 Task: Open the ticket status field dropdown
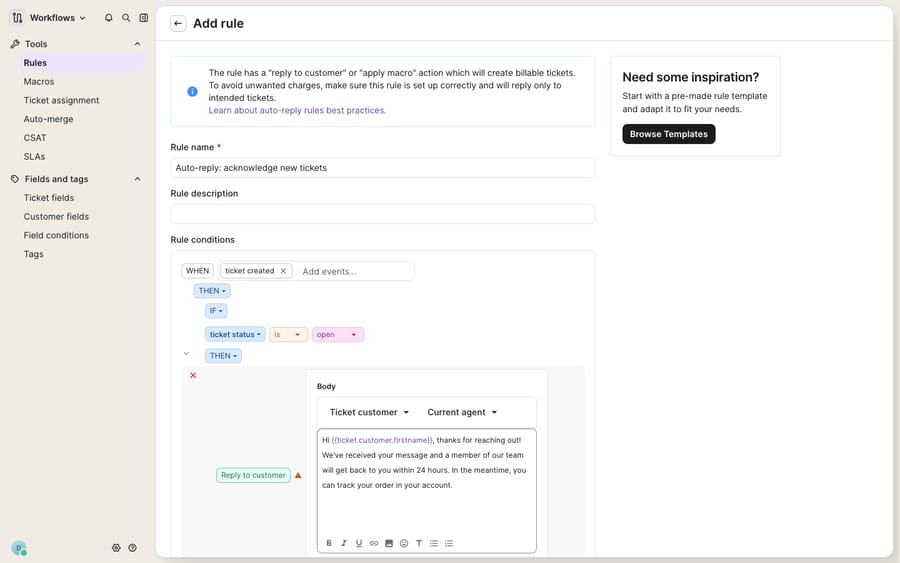pos(235,335)
